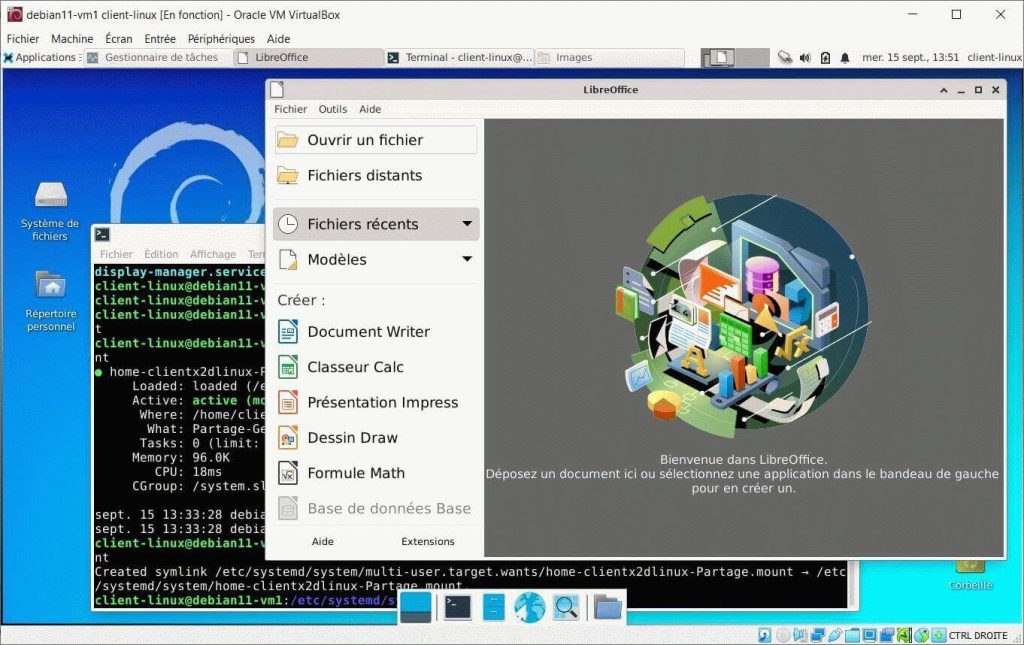The height and width of the screenshot is (645, 1024).
Task: Switch to Images taskbar button
Action: (609, 57)
